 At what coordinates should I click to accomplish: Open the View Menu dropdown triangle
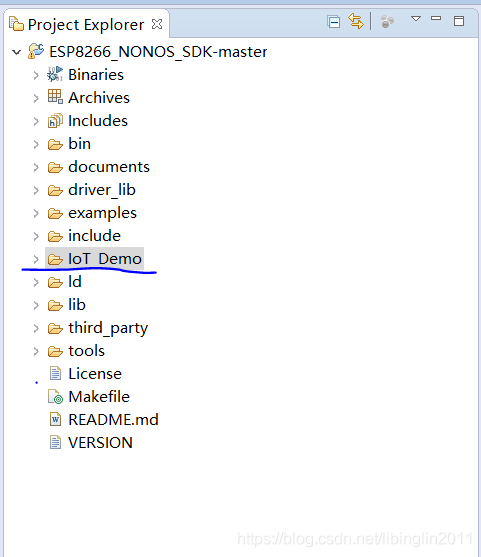(x=416, y=18)
